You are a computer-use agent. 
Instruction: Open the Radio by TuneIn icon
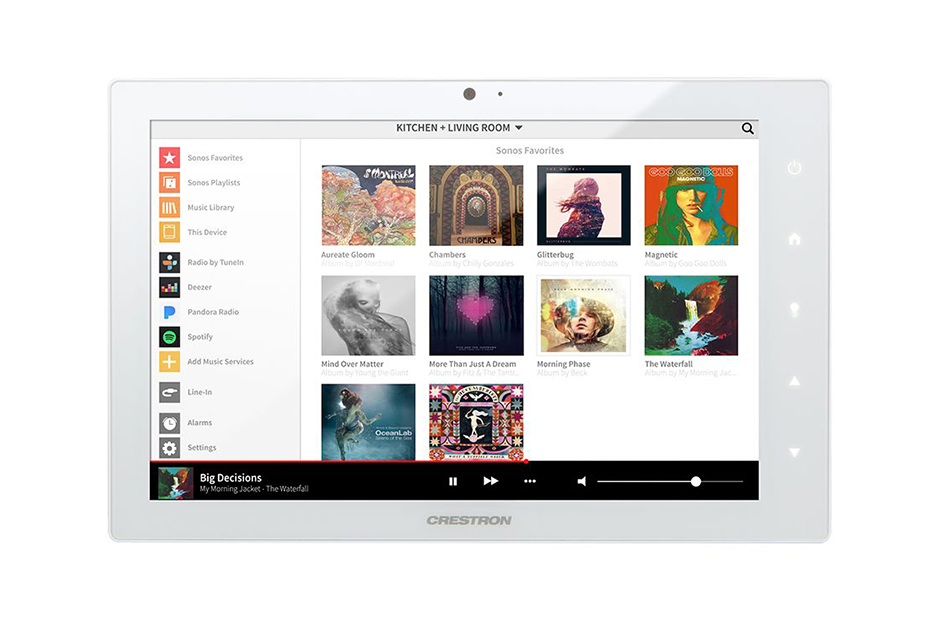(170, 262)
